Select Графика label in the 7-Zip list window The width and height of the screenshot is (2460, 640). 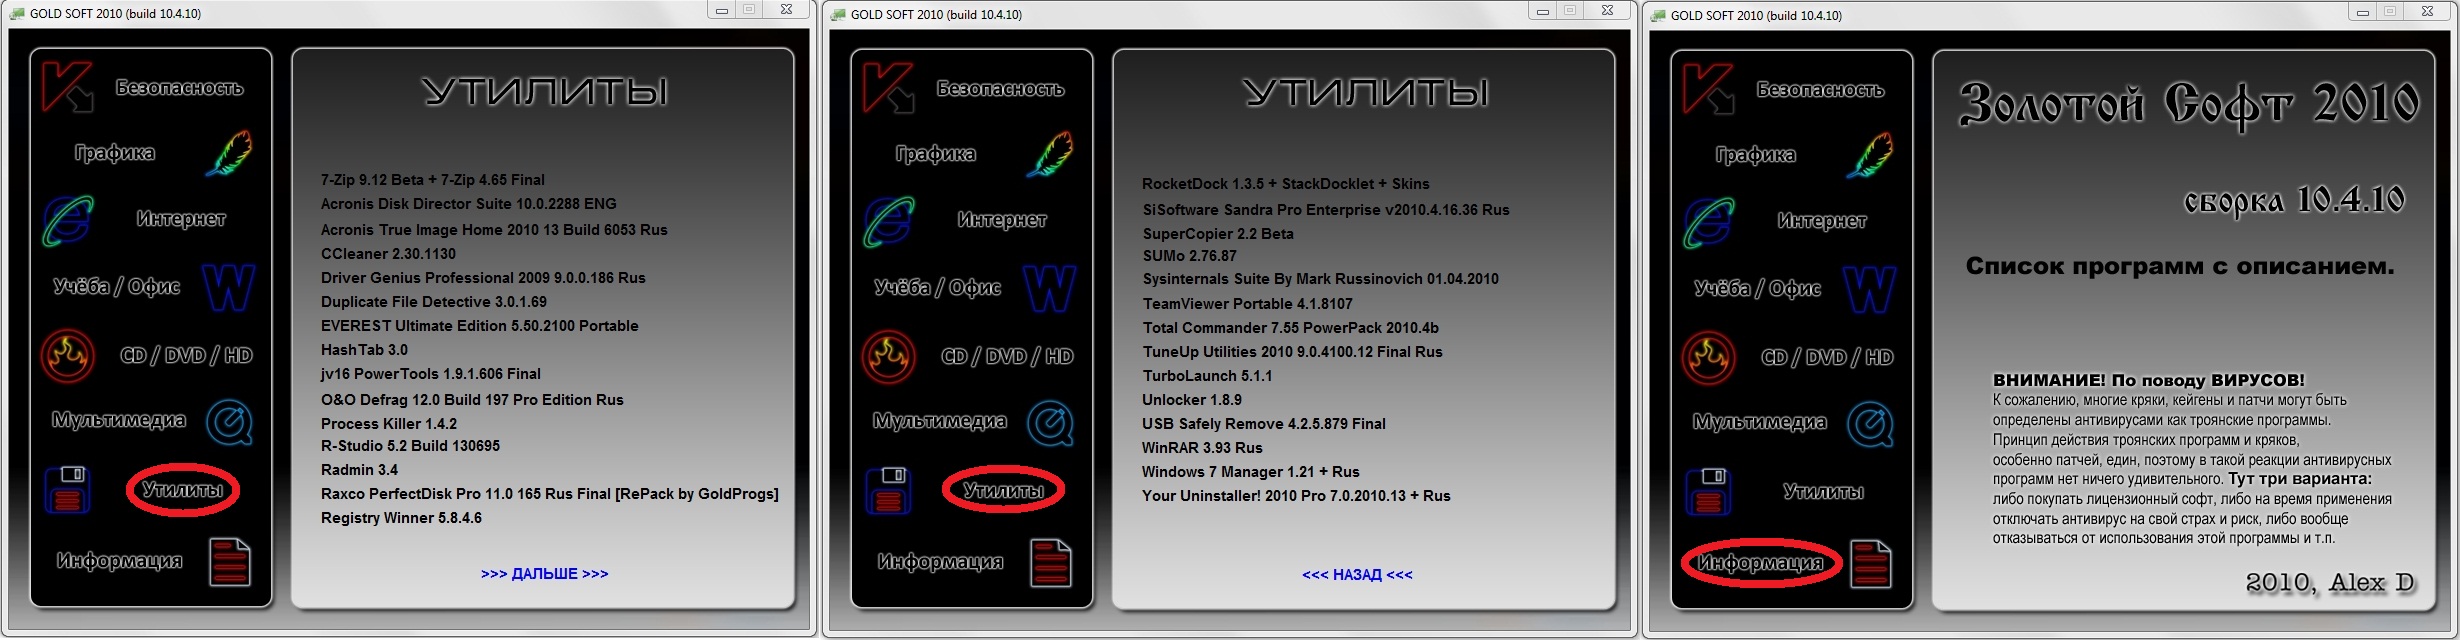pos(115,153)
